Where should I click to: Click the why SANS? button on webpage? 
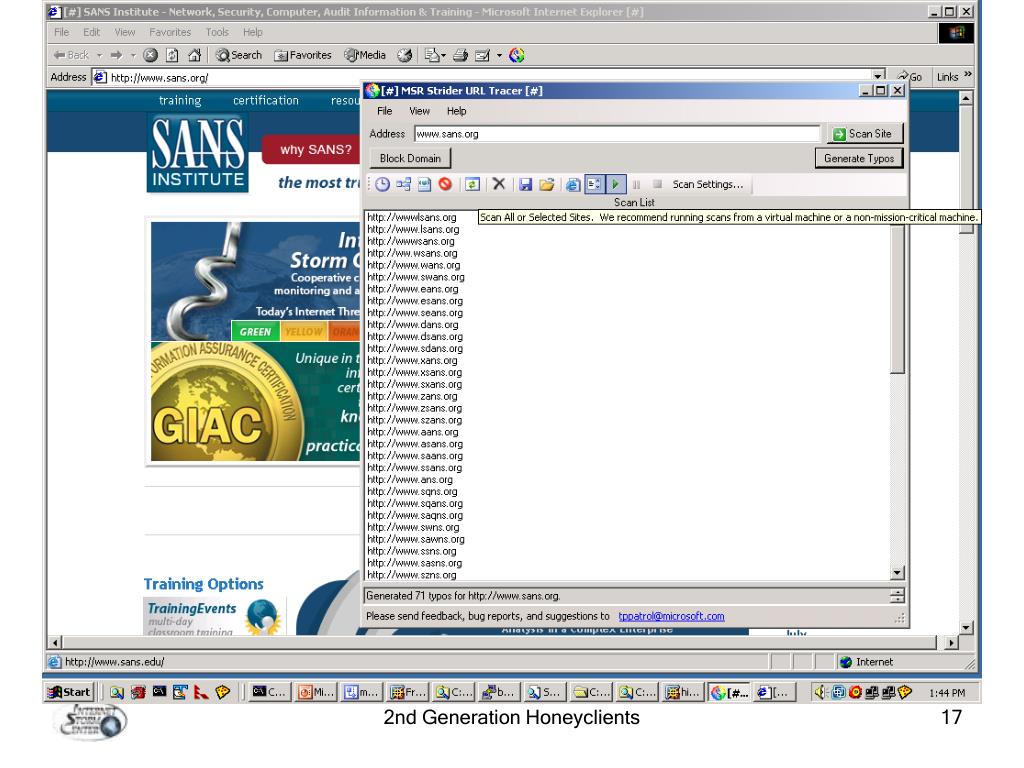click(x=311, y=150)
